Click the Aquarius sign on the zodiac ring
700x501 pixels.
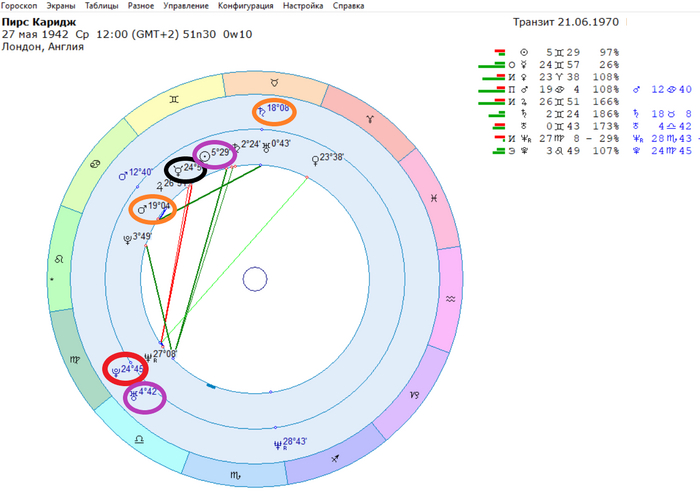point(451,298)
